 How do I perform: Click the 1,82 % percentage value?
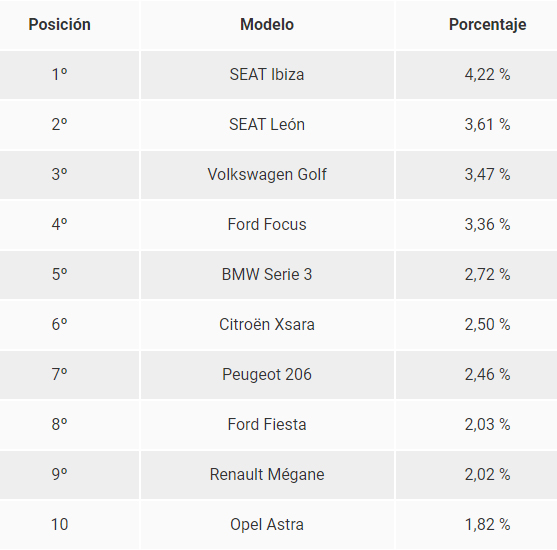coord(487,525)
